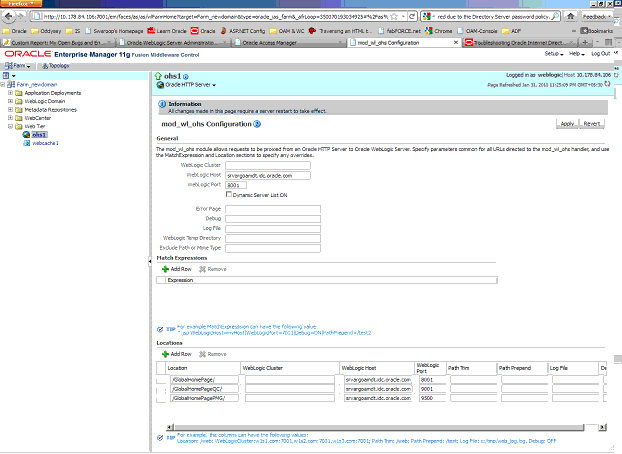622x454 pixels.
Task: Click the search magnifier icon
Action: point(555,17)
